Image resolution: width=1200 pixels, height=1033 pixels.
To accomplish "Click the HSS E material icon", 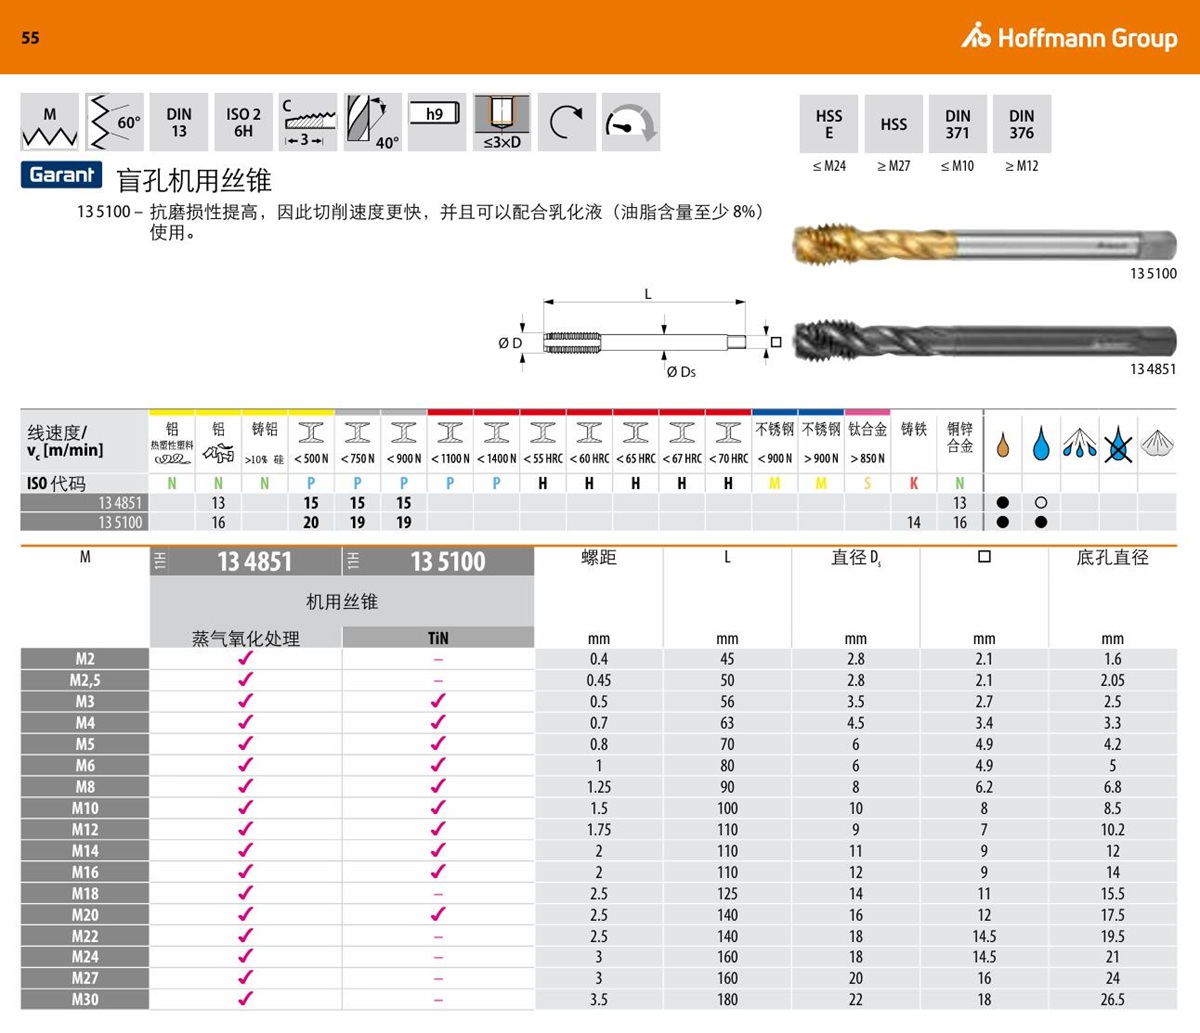I will click(829, 124).
